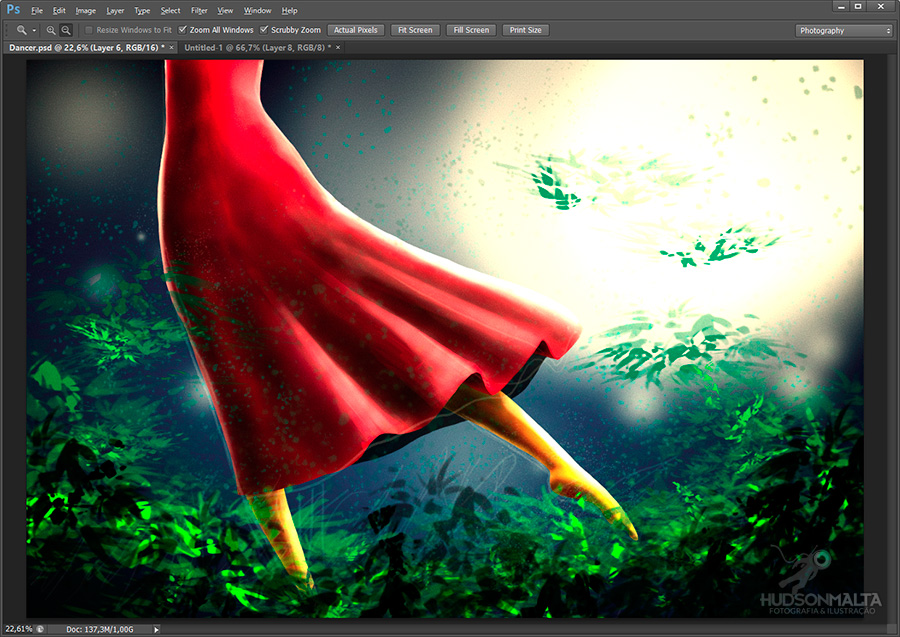Click the Actual Pixels button

[x=356, y=30]
